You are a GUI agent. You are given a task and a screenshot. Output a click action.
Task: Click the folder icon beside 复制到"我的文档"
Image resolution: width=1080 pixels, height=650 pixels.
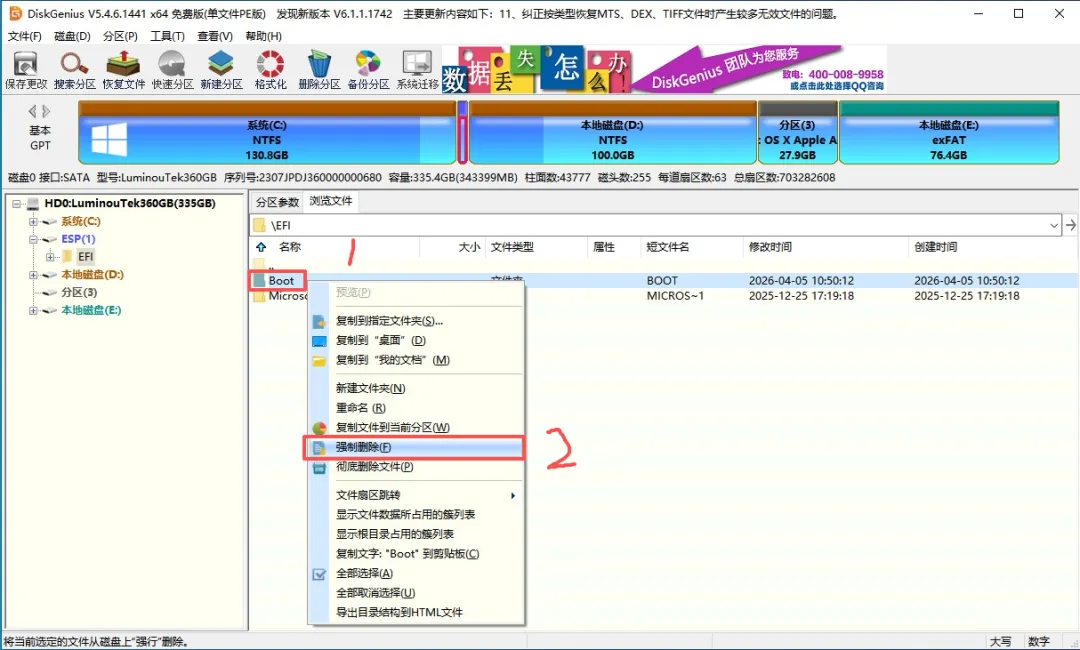point(319,360)
